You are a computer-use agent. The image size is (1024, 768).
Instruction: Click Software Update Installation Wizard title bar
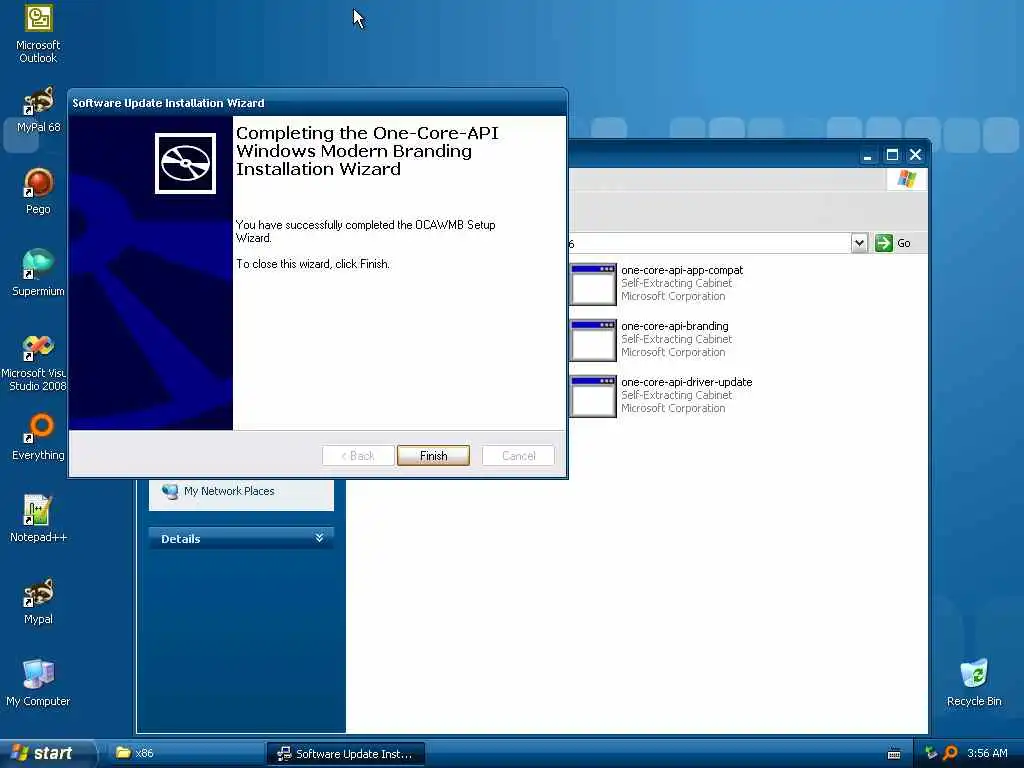click(317, 103)
